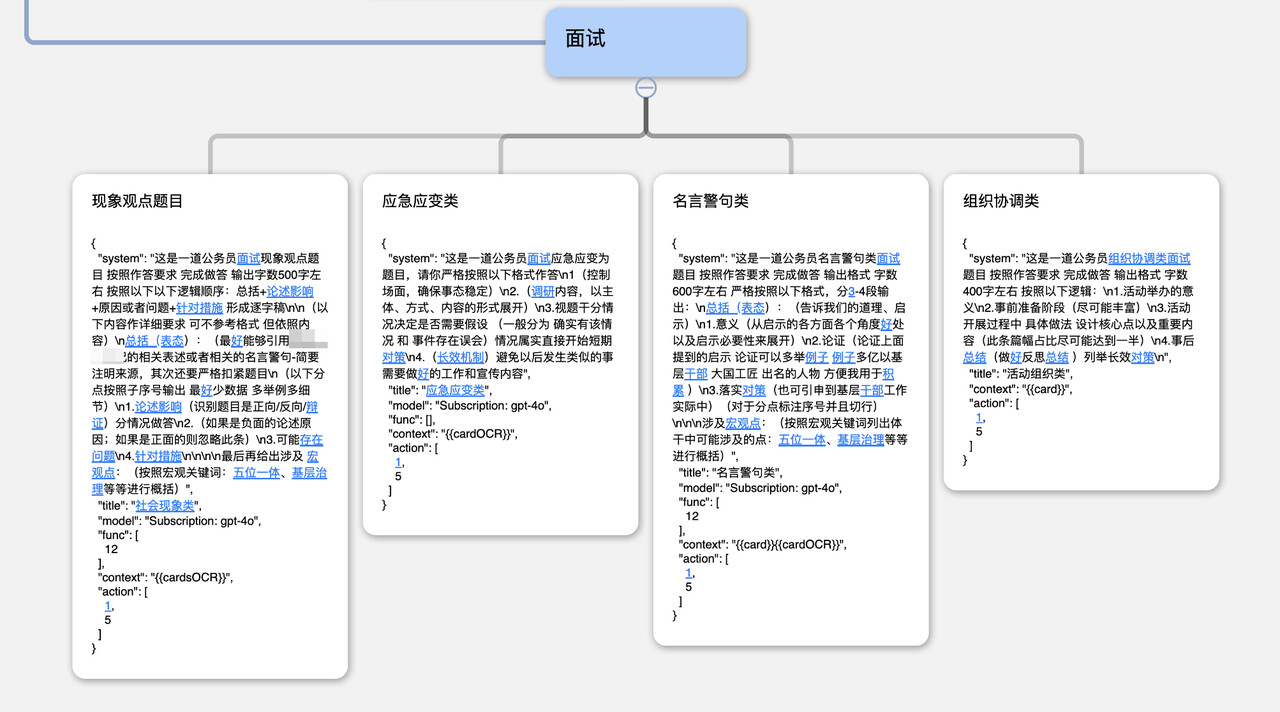Select the 组织协调类 card title
This screenshot has width=1280, height=712.
[x=1001, y=201]
